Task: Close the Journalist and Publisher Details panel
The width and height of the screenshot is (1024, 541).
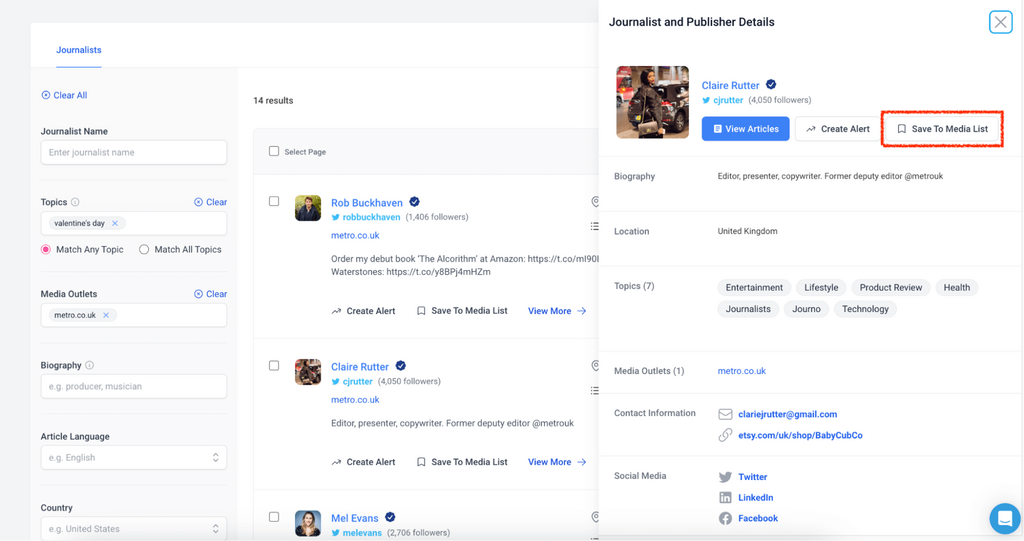Action: tap(1000, 22)
